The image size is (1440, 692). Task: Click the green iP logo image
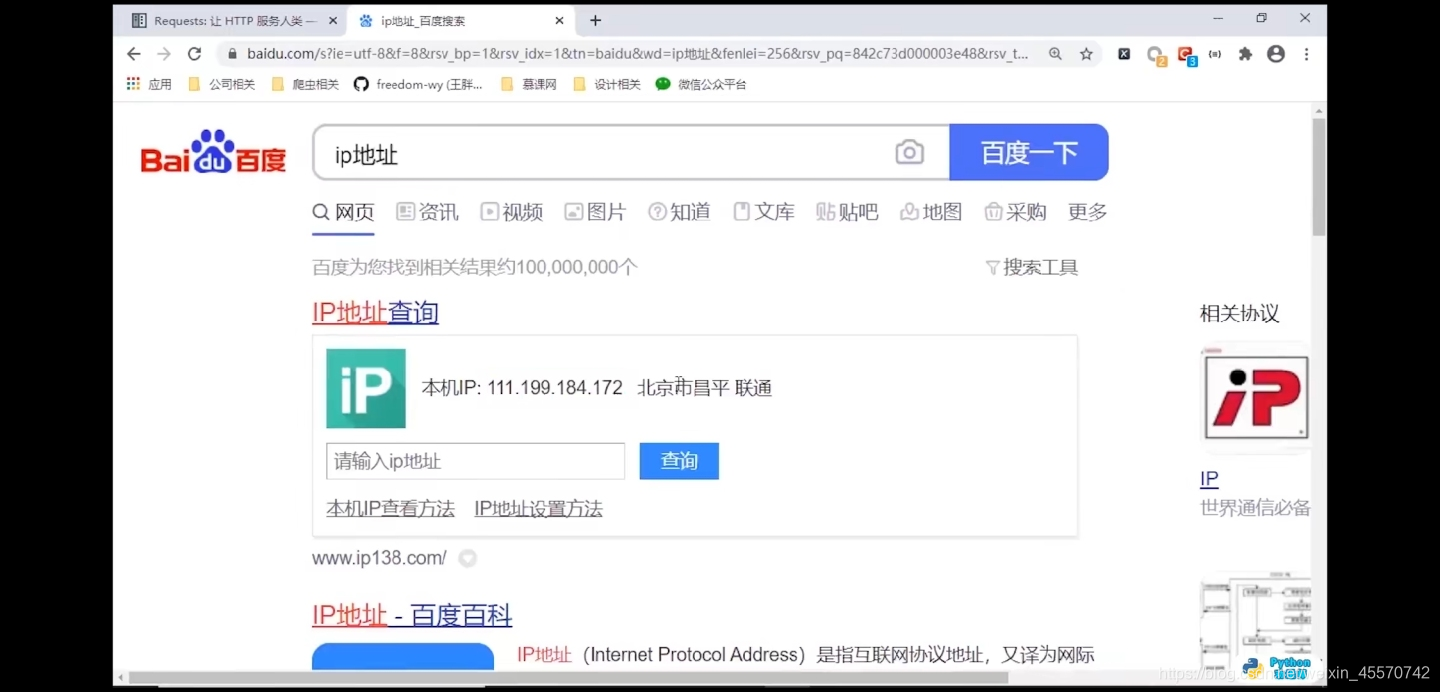pos(366,388)
